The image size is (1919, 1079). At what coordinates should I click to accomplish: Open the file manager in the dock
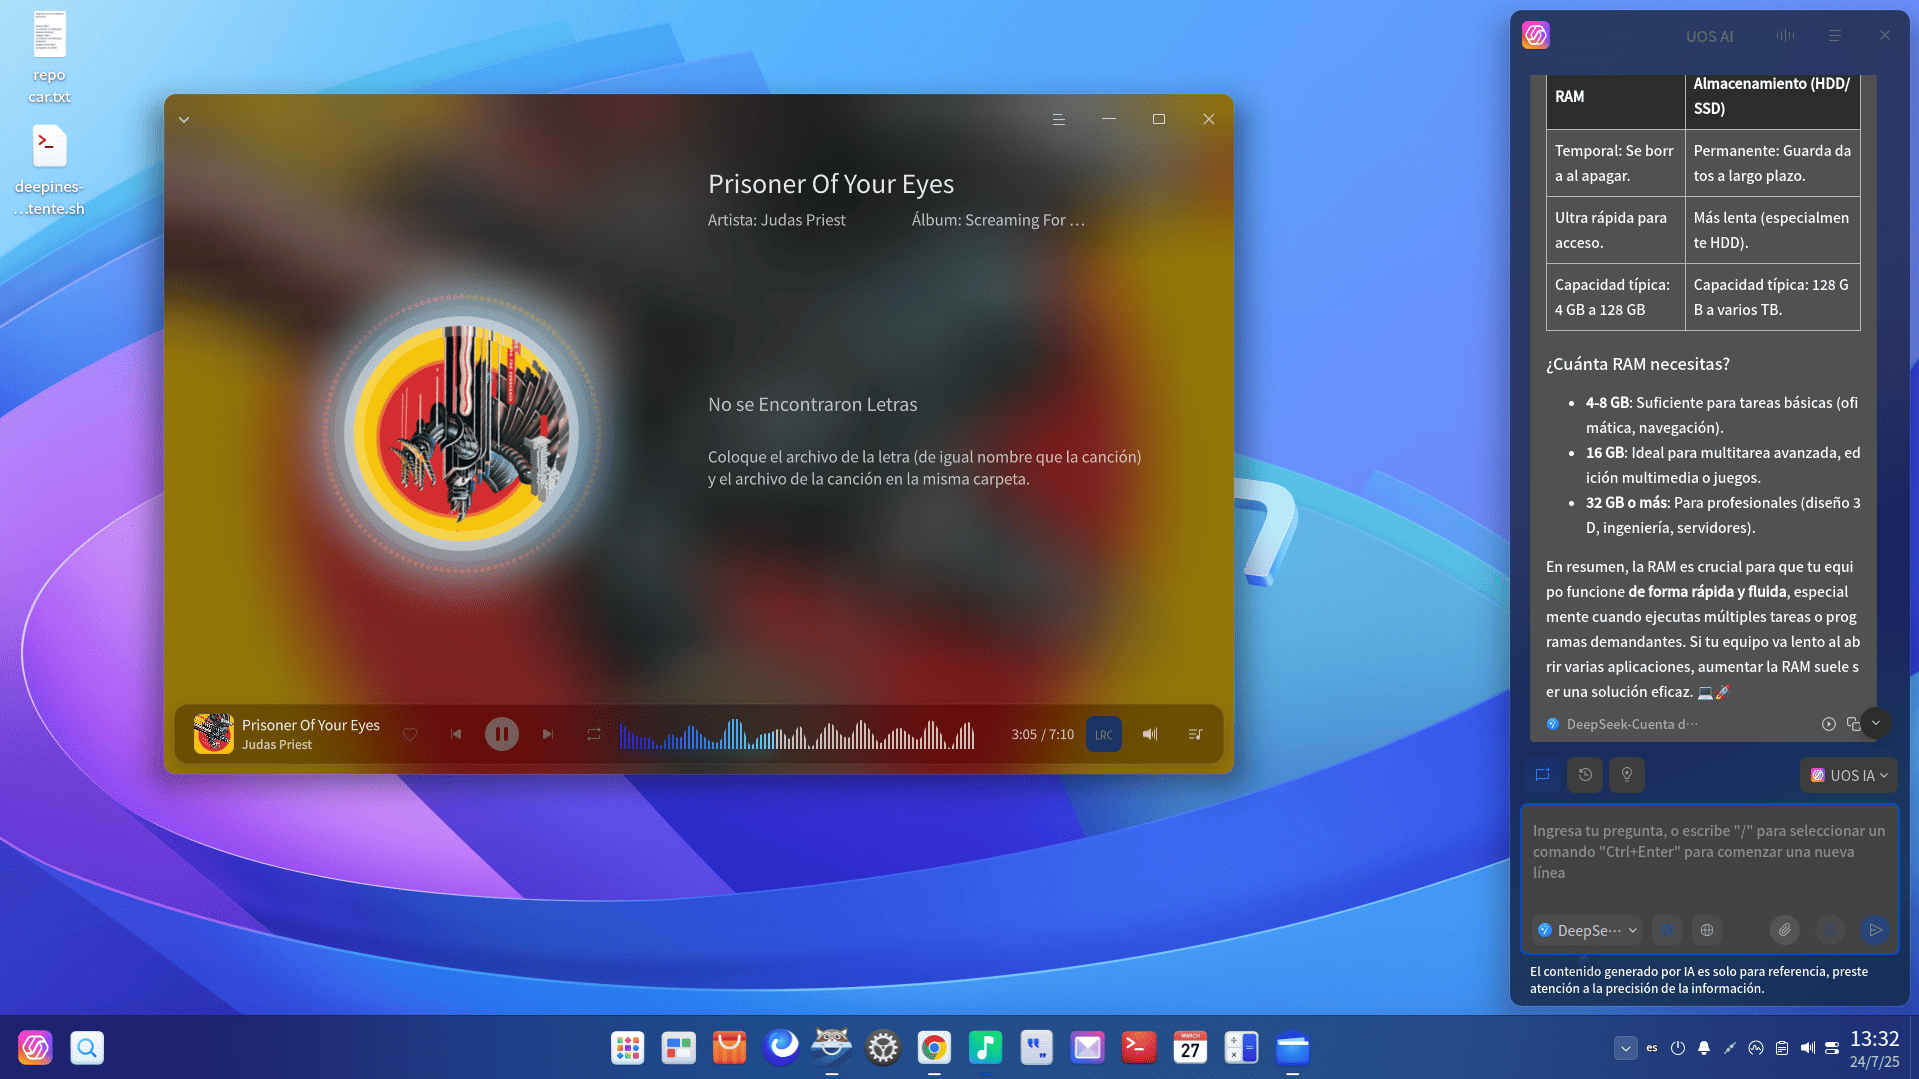coord(1292,1047)
